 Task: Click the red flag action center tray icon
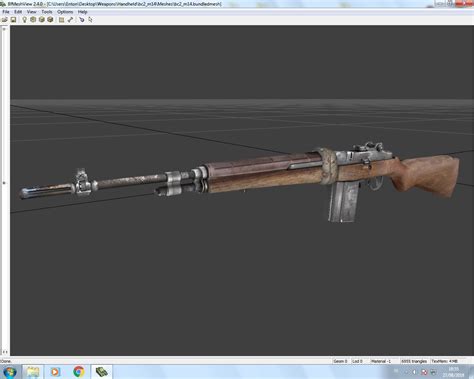424,372
